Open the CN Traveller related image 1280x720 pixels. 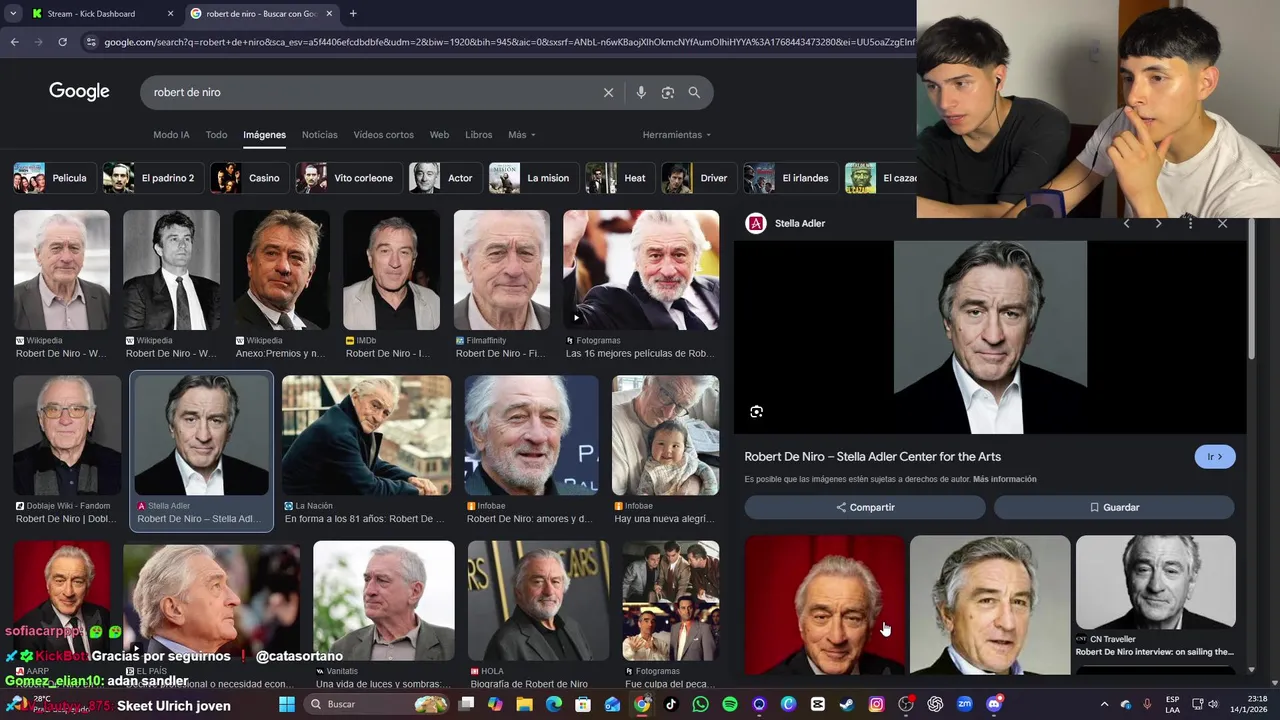[x=1155, y=583]
